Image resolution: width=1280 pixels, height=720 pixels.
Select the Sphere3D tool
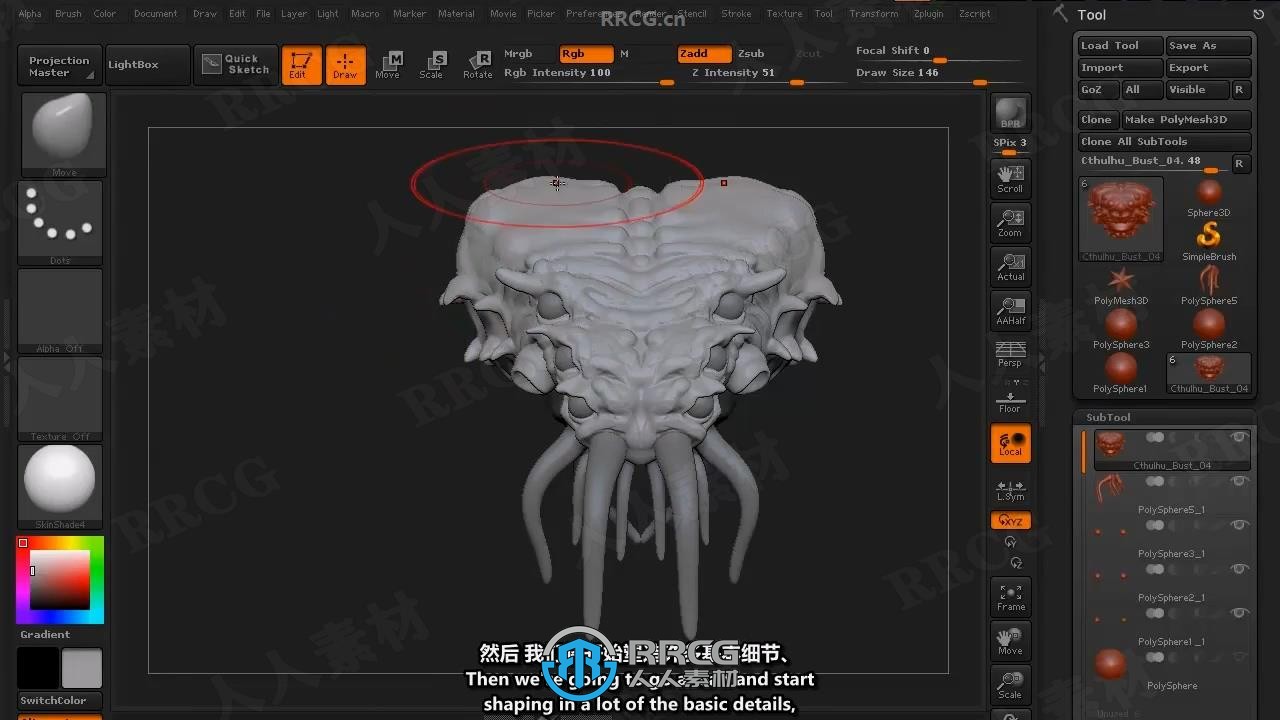pyautogui.click(x=1209, y=198)
